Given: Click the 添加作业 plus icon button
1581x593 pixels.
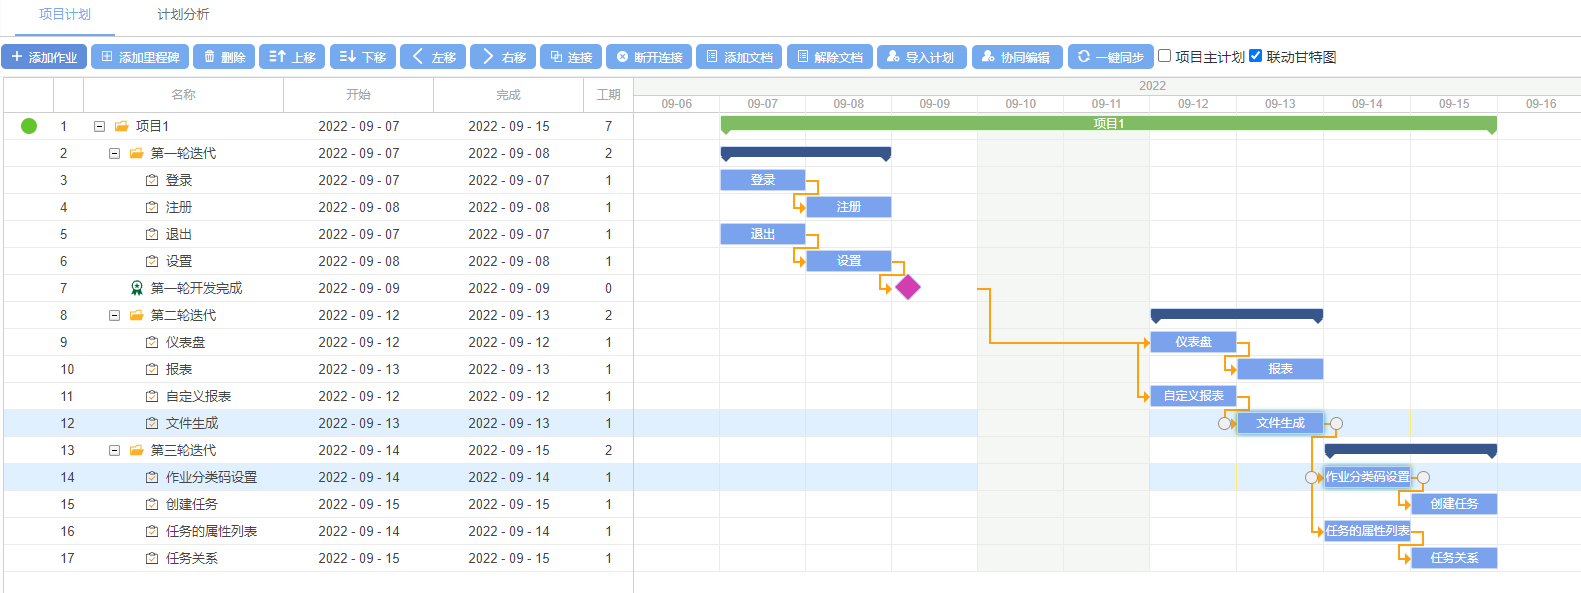Looking at the screenshot, I should 17,57.
